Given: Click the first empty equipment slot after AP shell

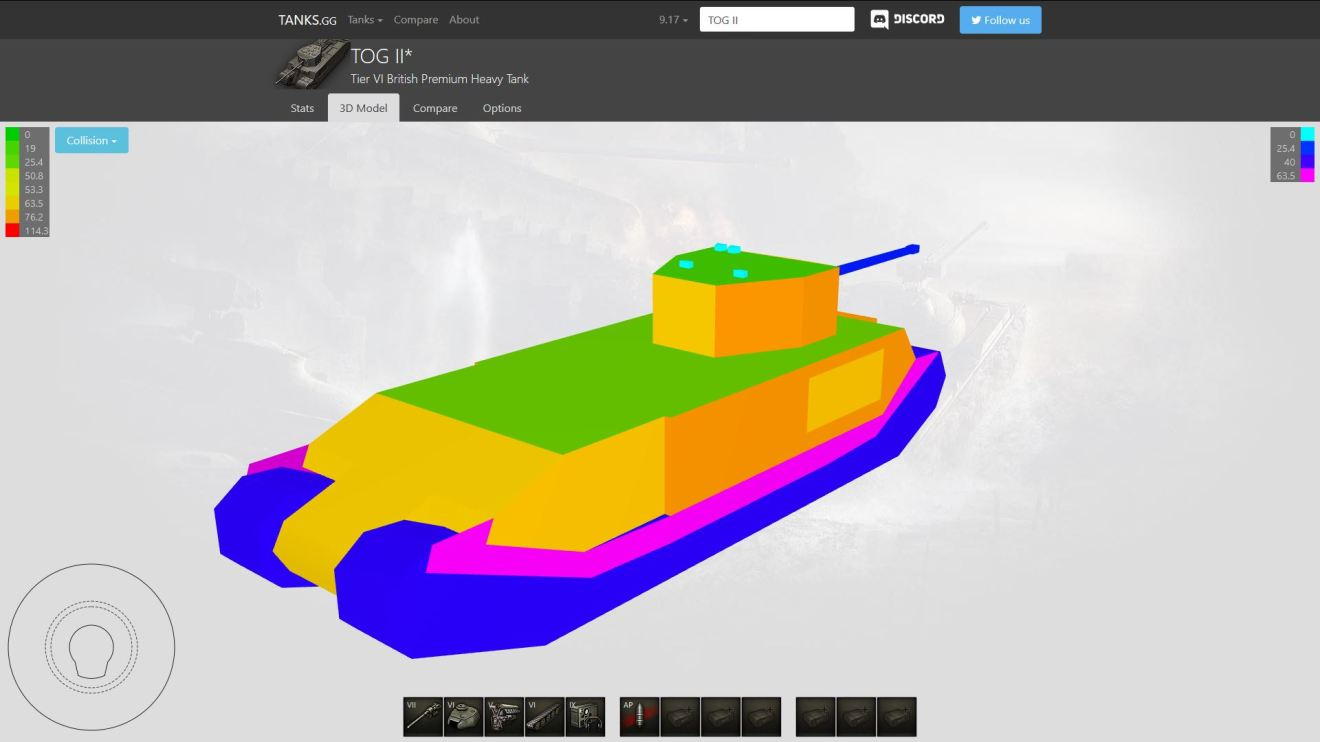Looking at the screenshot, I should coord(680,717).
